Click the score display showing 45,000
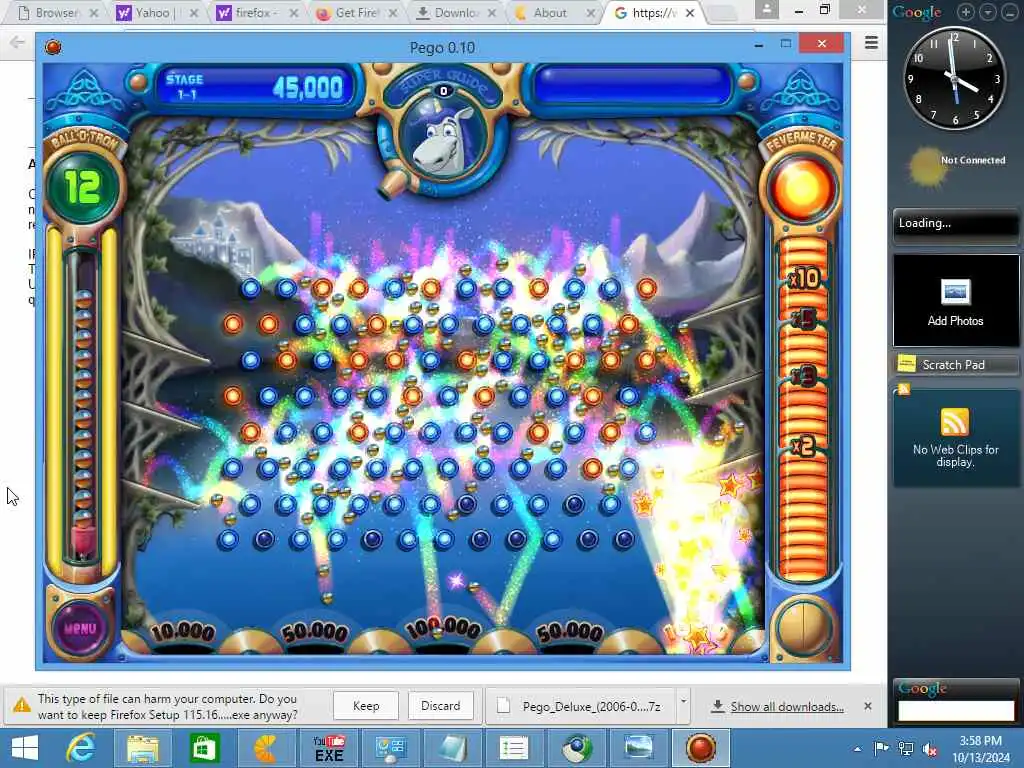The image size is (1024, 768). 308,87
